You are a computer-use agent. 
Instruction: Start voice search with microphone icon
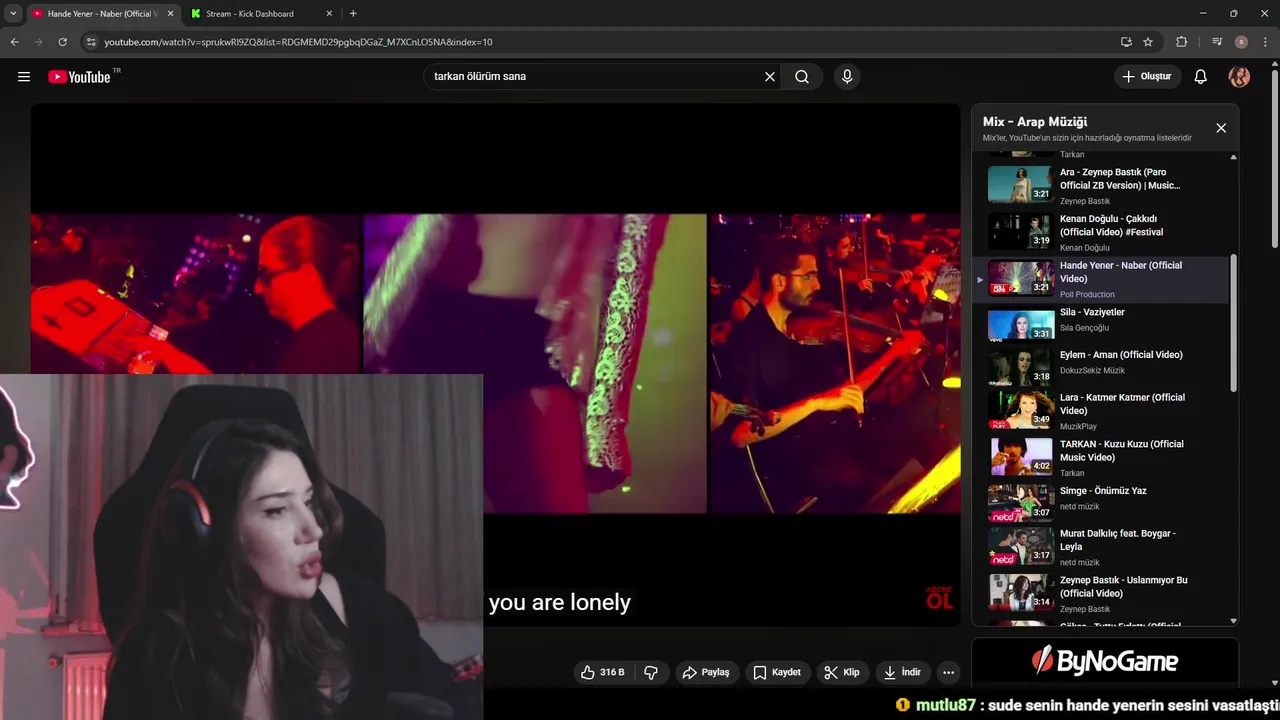[x=847, y=77]
